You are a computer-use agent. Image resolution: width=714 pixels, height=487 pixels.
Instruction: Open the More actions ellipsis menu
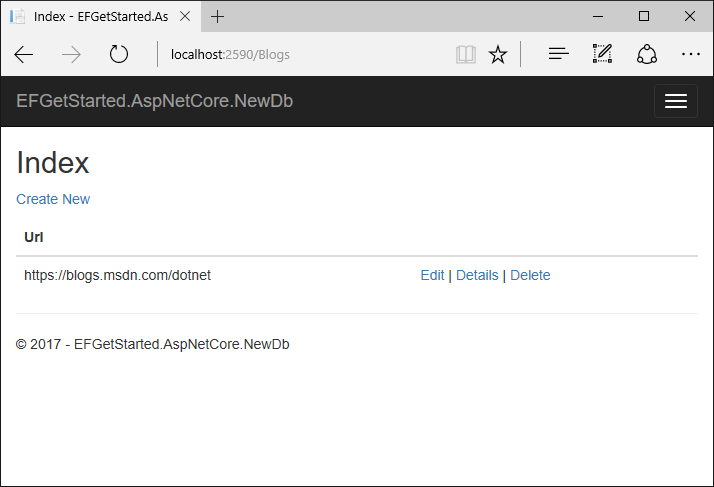690,54
